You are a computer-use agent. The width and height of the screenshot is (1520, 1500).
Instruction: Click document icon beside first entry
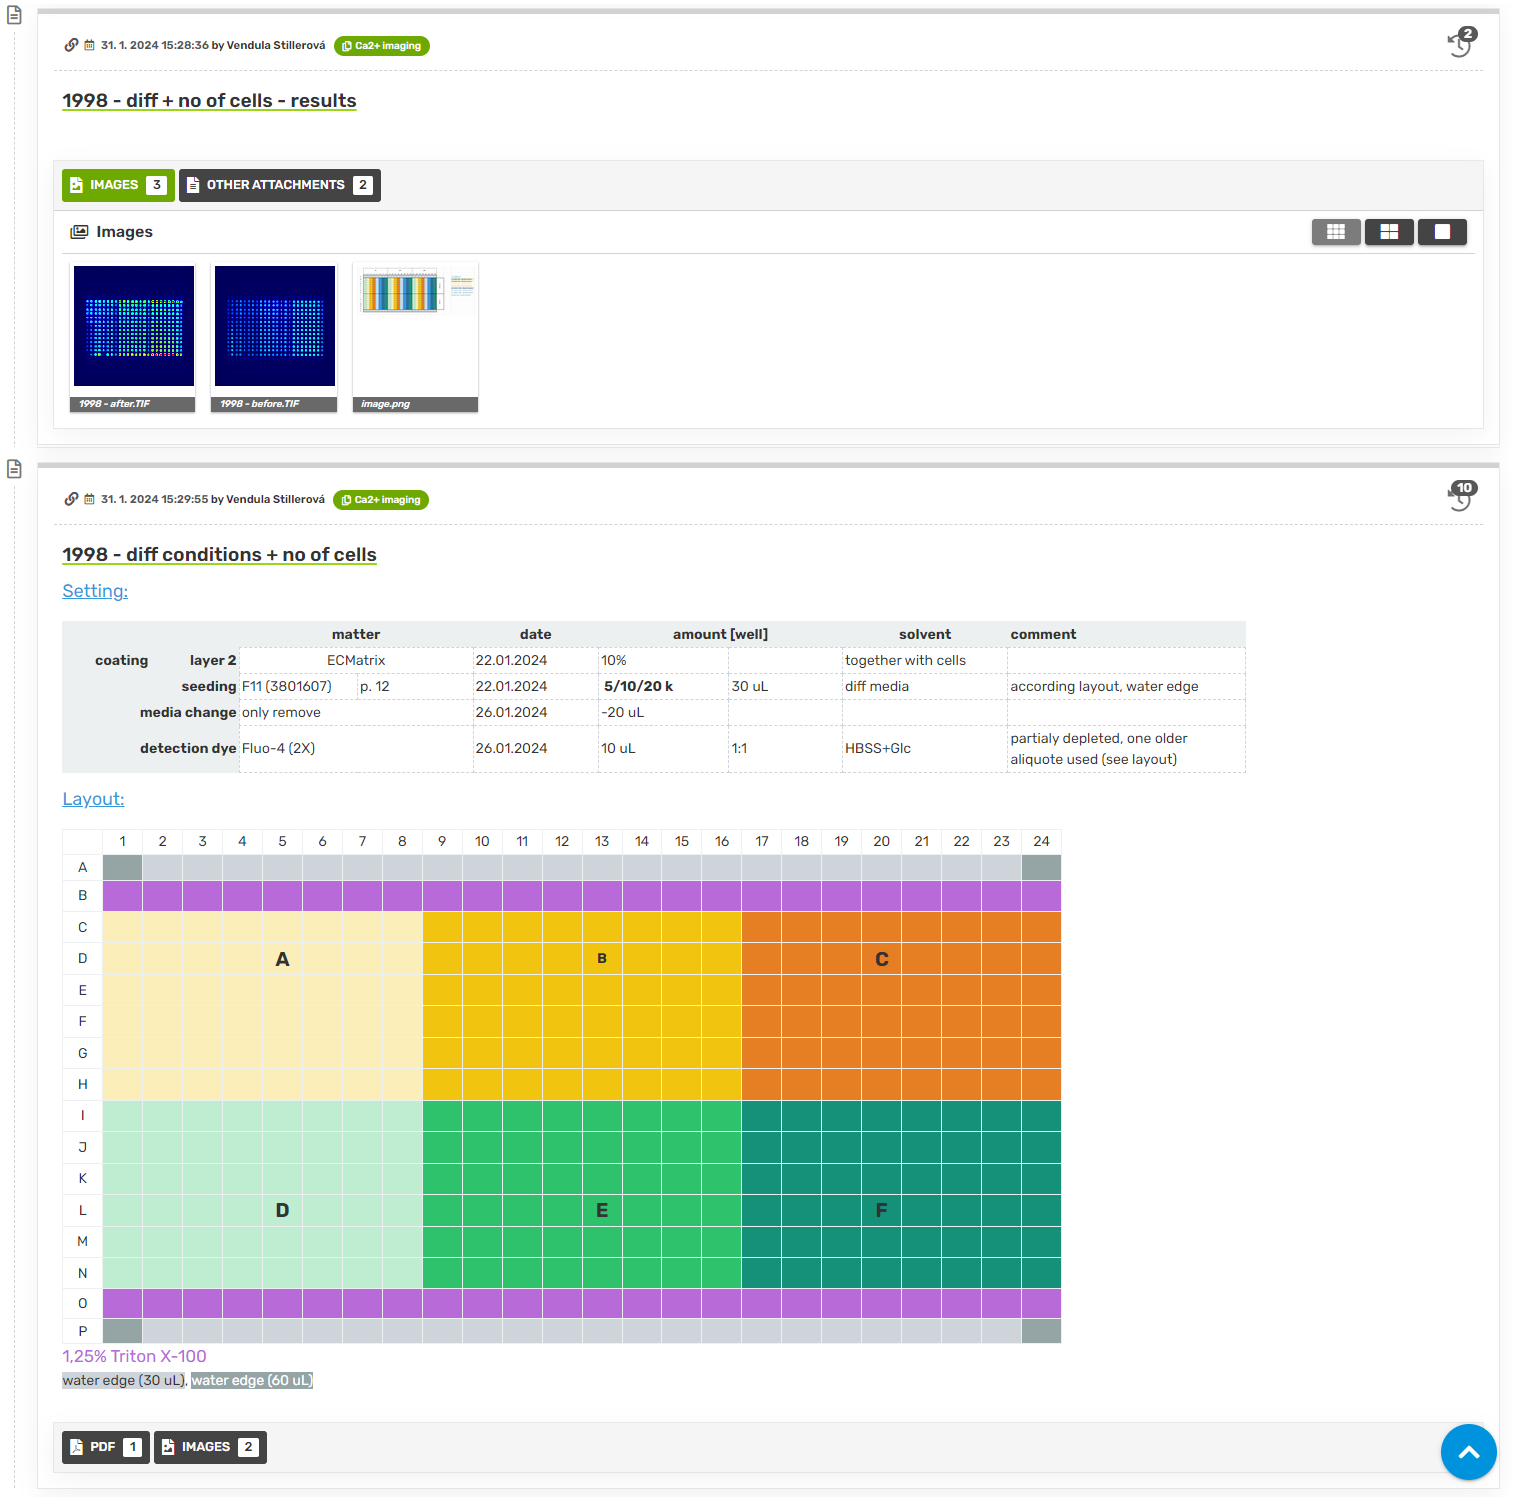14,16
